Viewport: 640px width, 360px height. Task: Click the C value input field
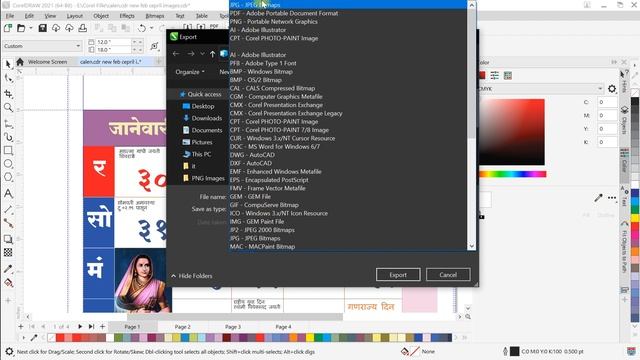[607, 102]
